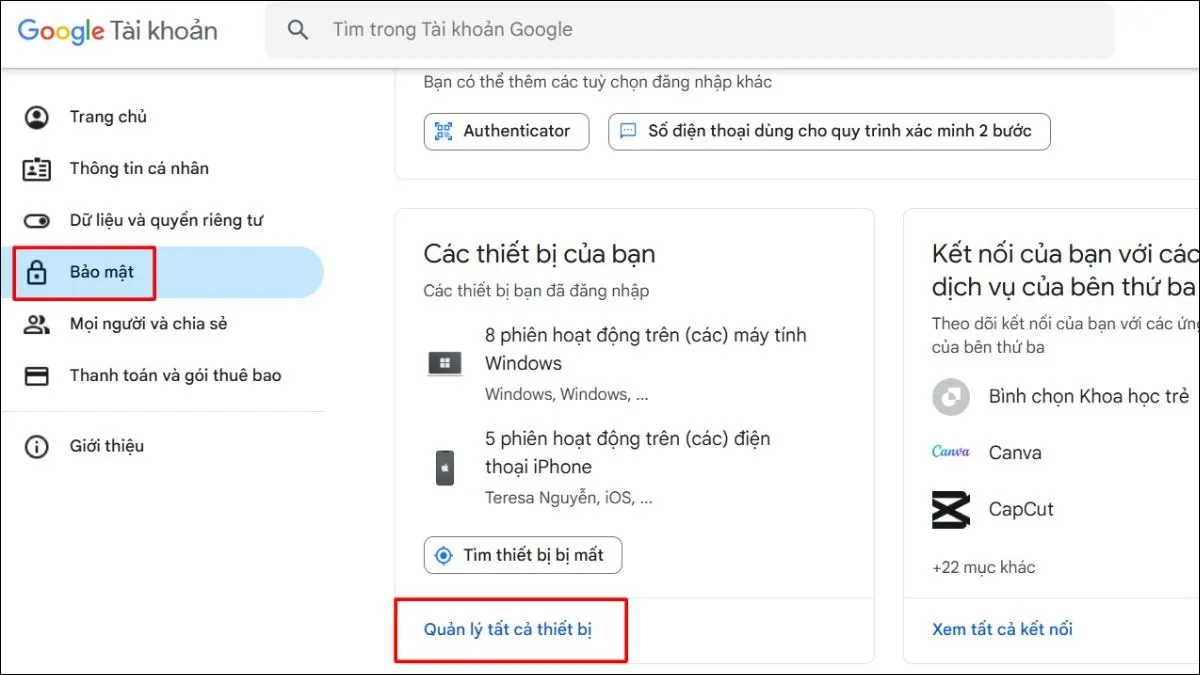Select Bảo mật in sidebar
Image resolution: width=1200 pixels, height=675 pixels.
pos(102,272)
